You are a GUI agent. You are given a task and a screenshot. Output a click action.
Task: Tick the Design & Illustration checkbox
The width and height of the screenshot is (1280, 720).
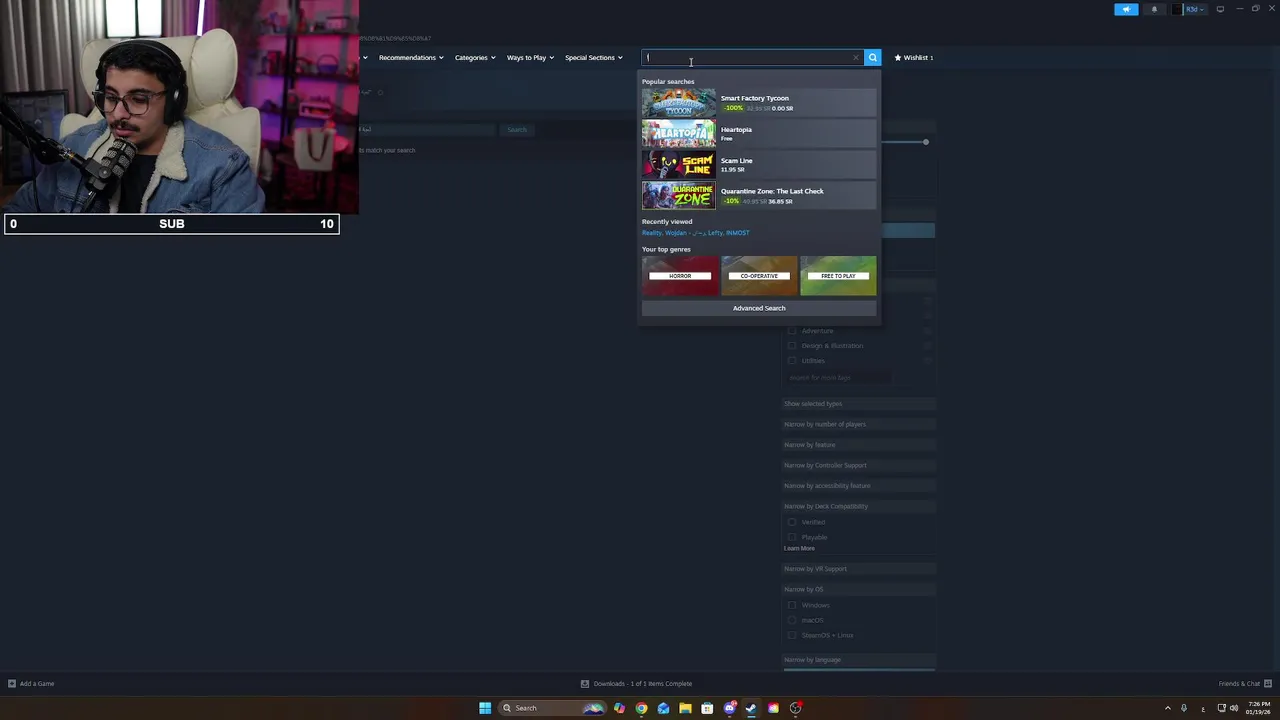tap(792, 346)
